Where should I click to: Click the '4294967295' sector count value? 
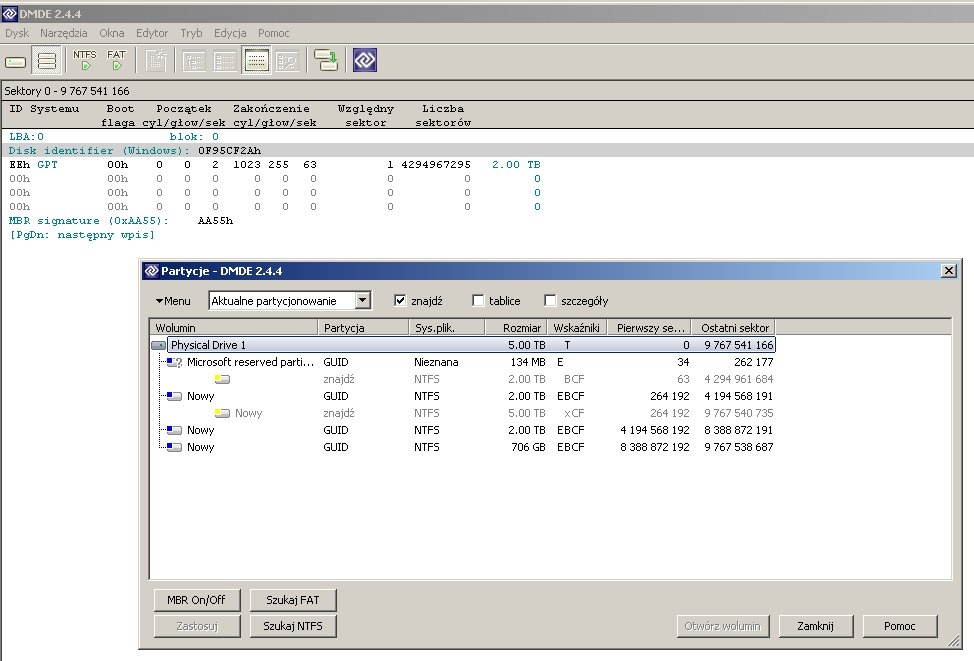click(x=436, y=165)
